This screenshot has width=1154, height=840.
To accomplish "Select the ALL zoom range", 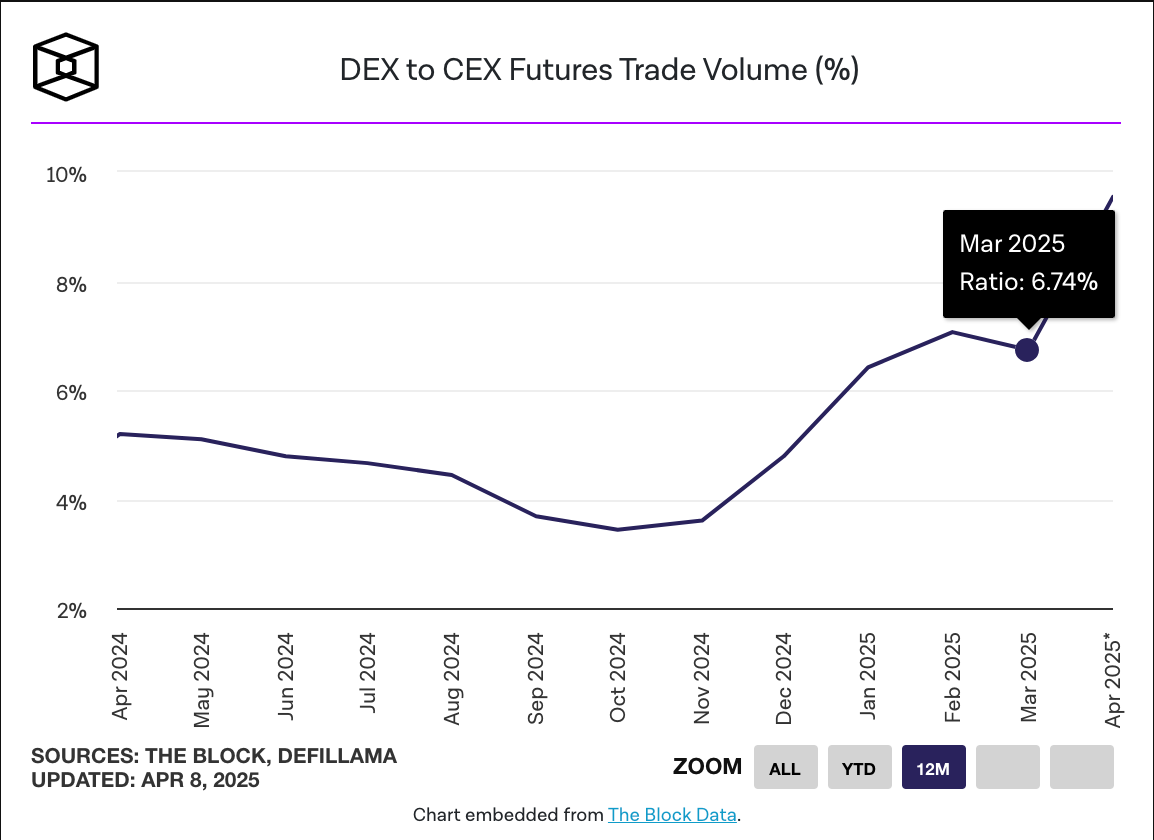I will coord(785,767).
